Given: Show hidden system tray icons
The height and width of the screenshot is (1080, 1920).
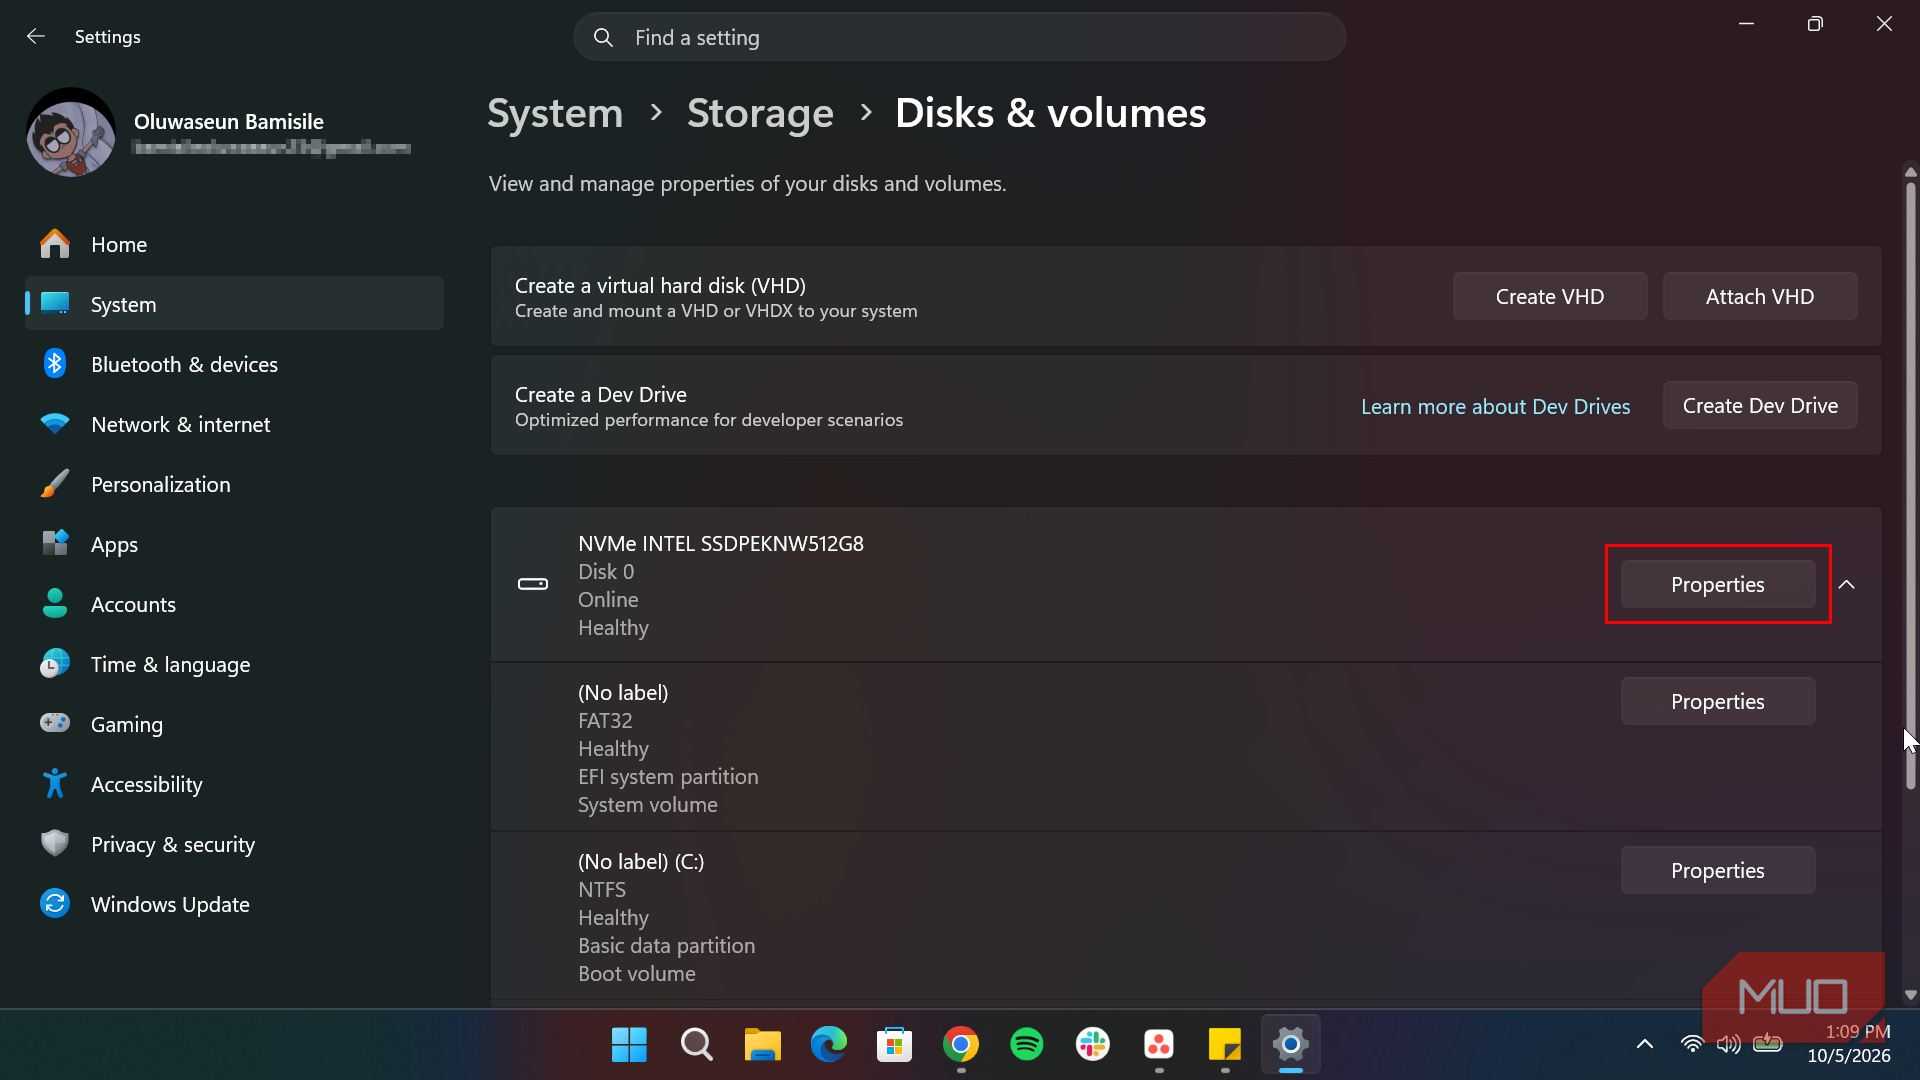Looking at the screenshot, I should tap(1644, 1044).
